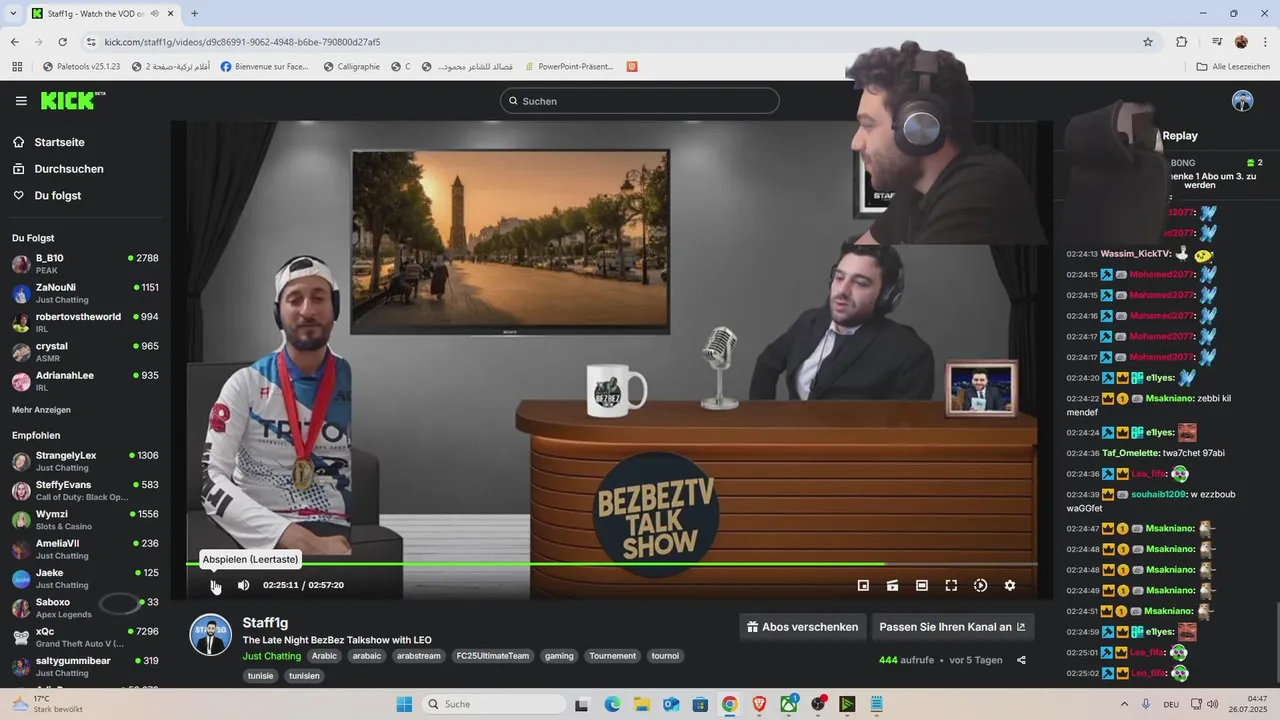Screen dimensions: 1280x720
Task: Open the Calligraphie bookmark
Action: click(x=351, y=67)
